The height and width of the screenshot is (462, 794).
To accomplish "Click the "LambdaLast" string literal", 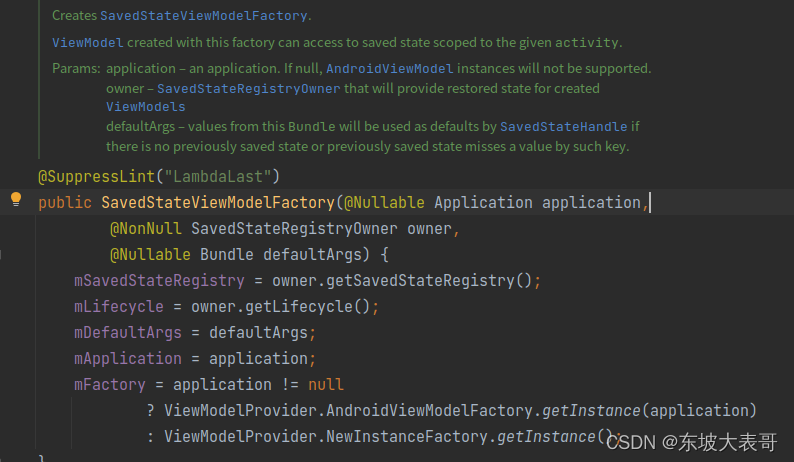I will pos(218,176).
